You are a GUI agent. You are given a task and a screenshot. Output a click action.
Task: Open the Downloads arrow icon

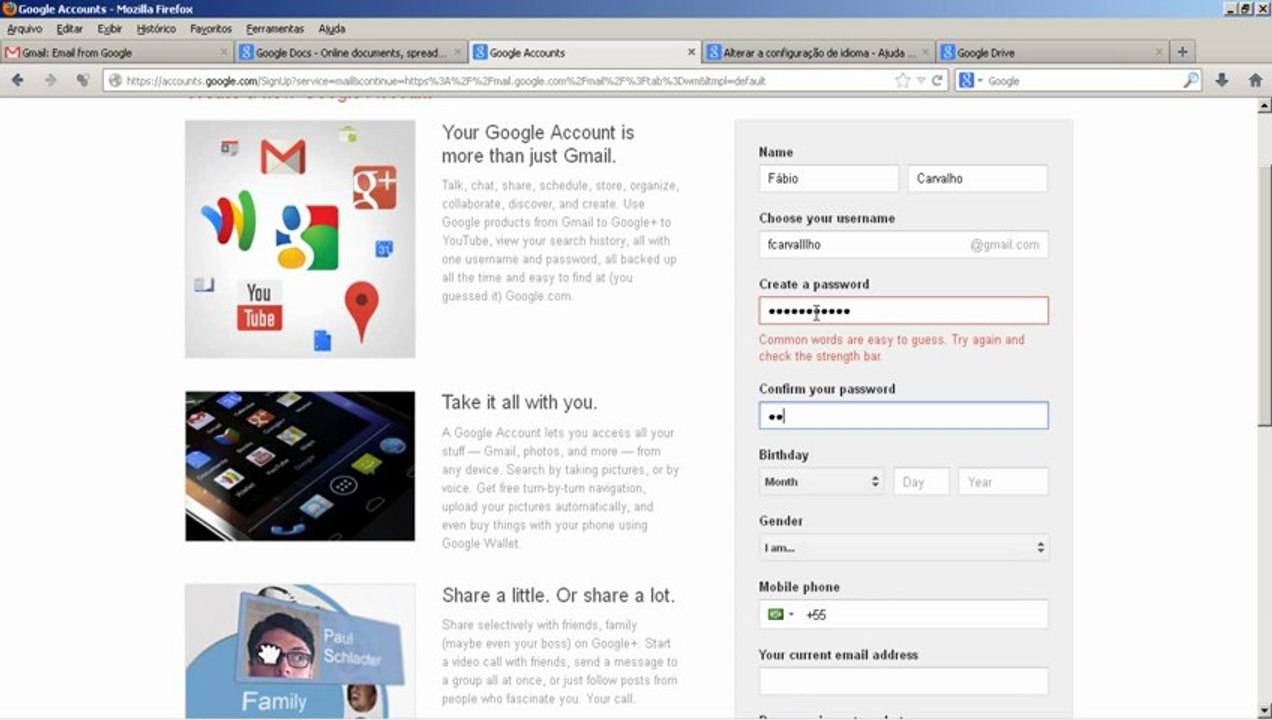tap(1221, 80)
